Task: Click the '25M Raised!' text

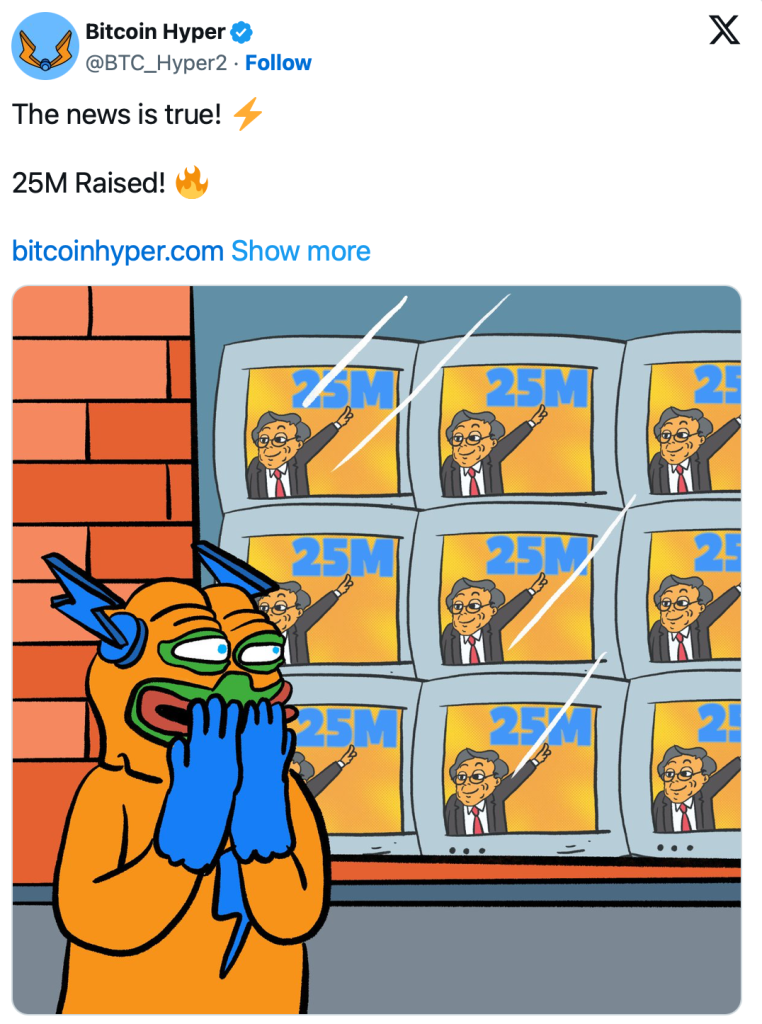Action: (89, 183)
